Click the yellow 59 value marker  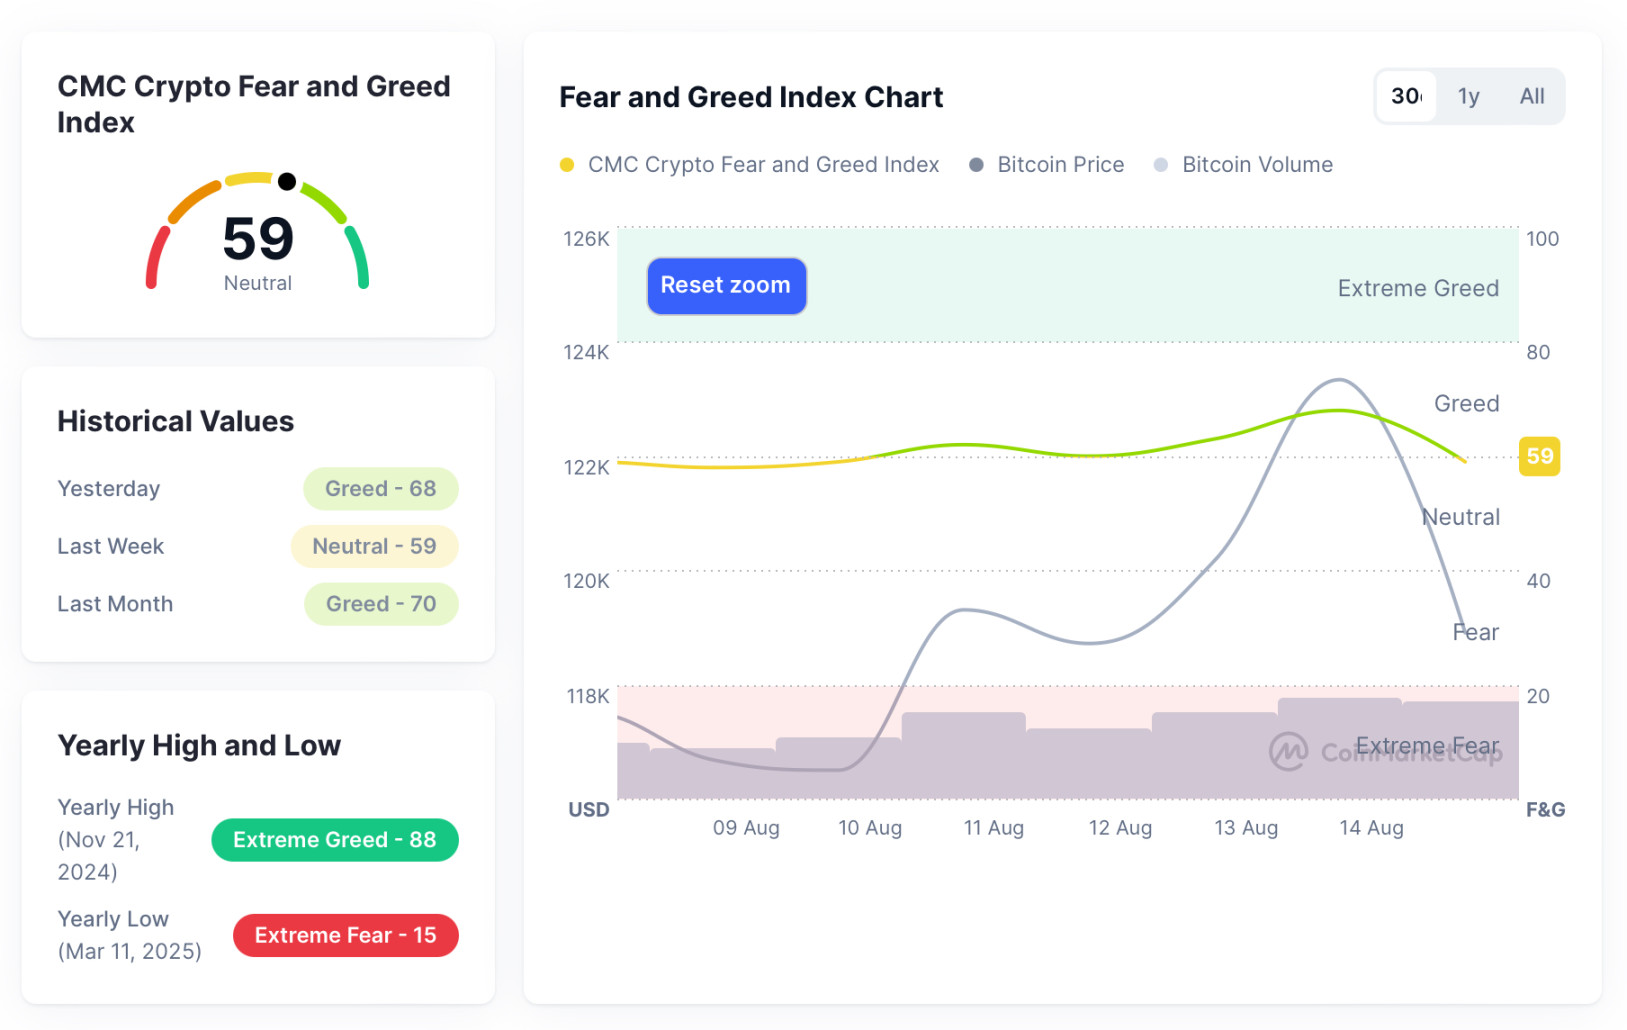1539,457
